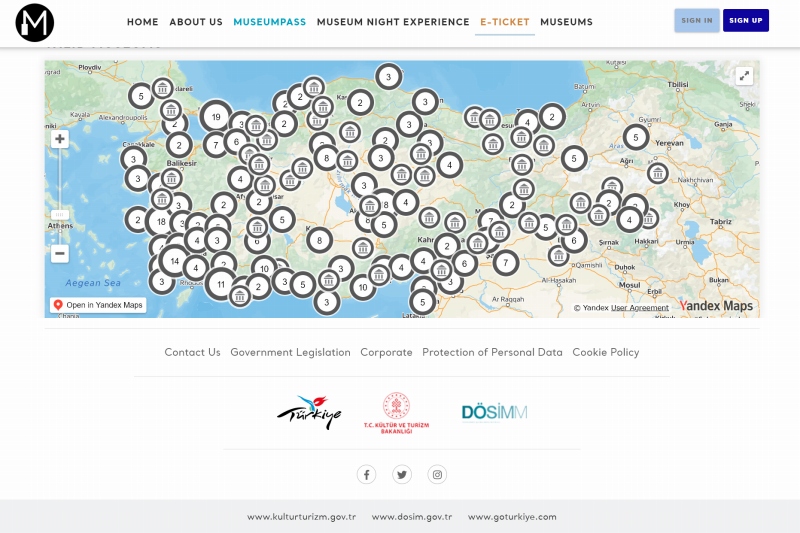Click the DÖSİMM logo

tap(494, 412)
